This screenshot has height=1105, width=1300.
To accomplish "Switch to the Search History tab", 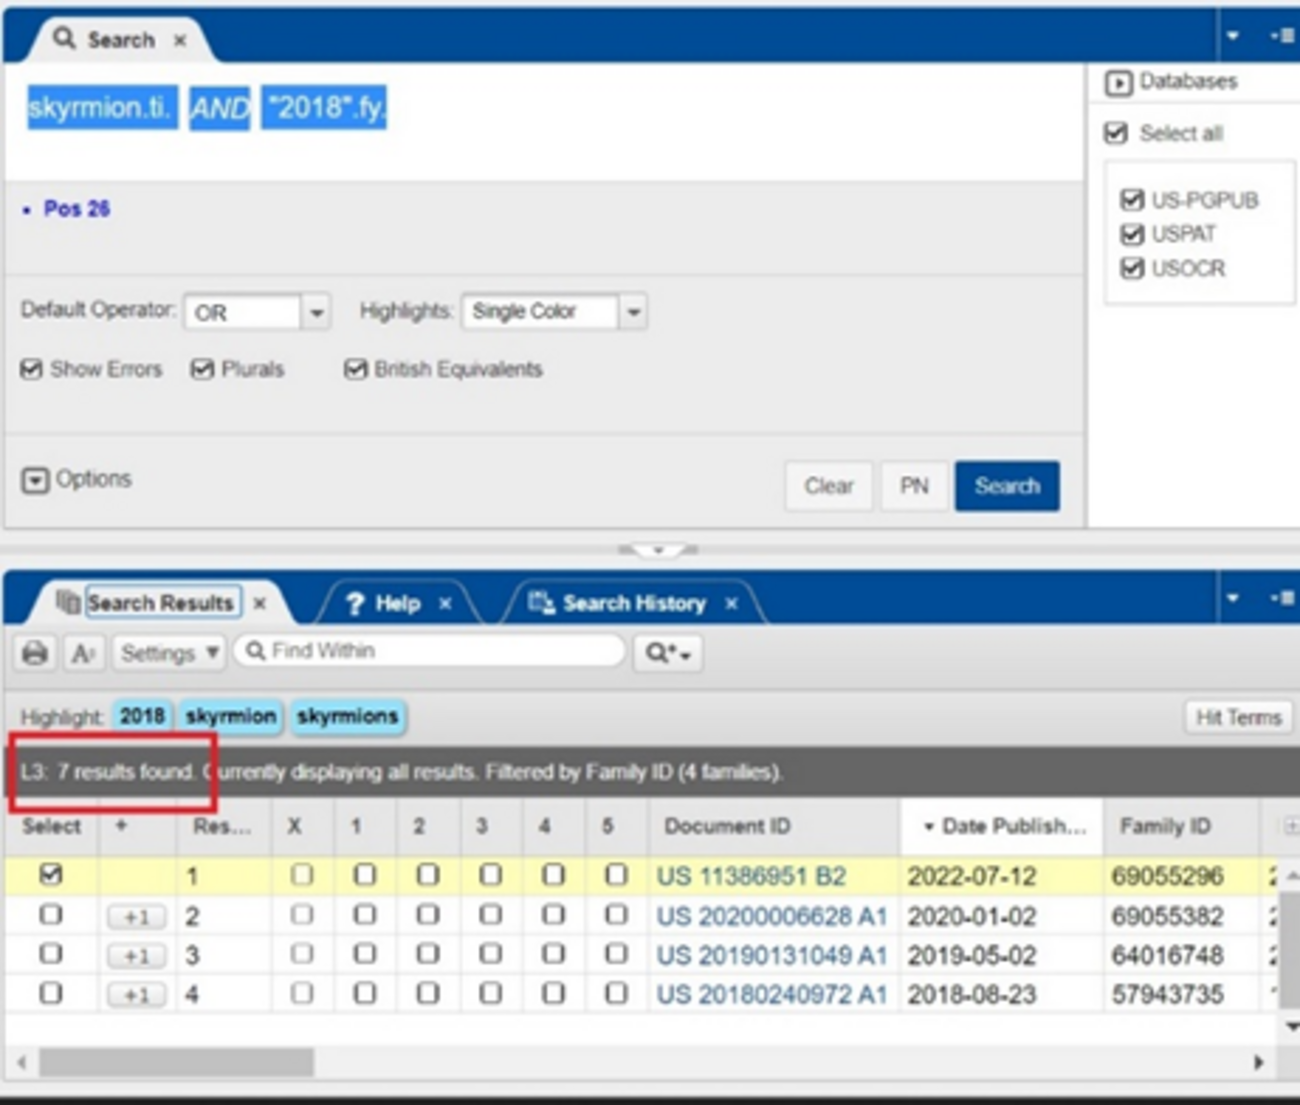I will point(633,603).
